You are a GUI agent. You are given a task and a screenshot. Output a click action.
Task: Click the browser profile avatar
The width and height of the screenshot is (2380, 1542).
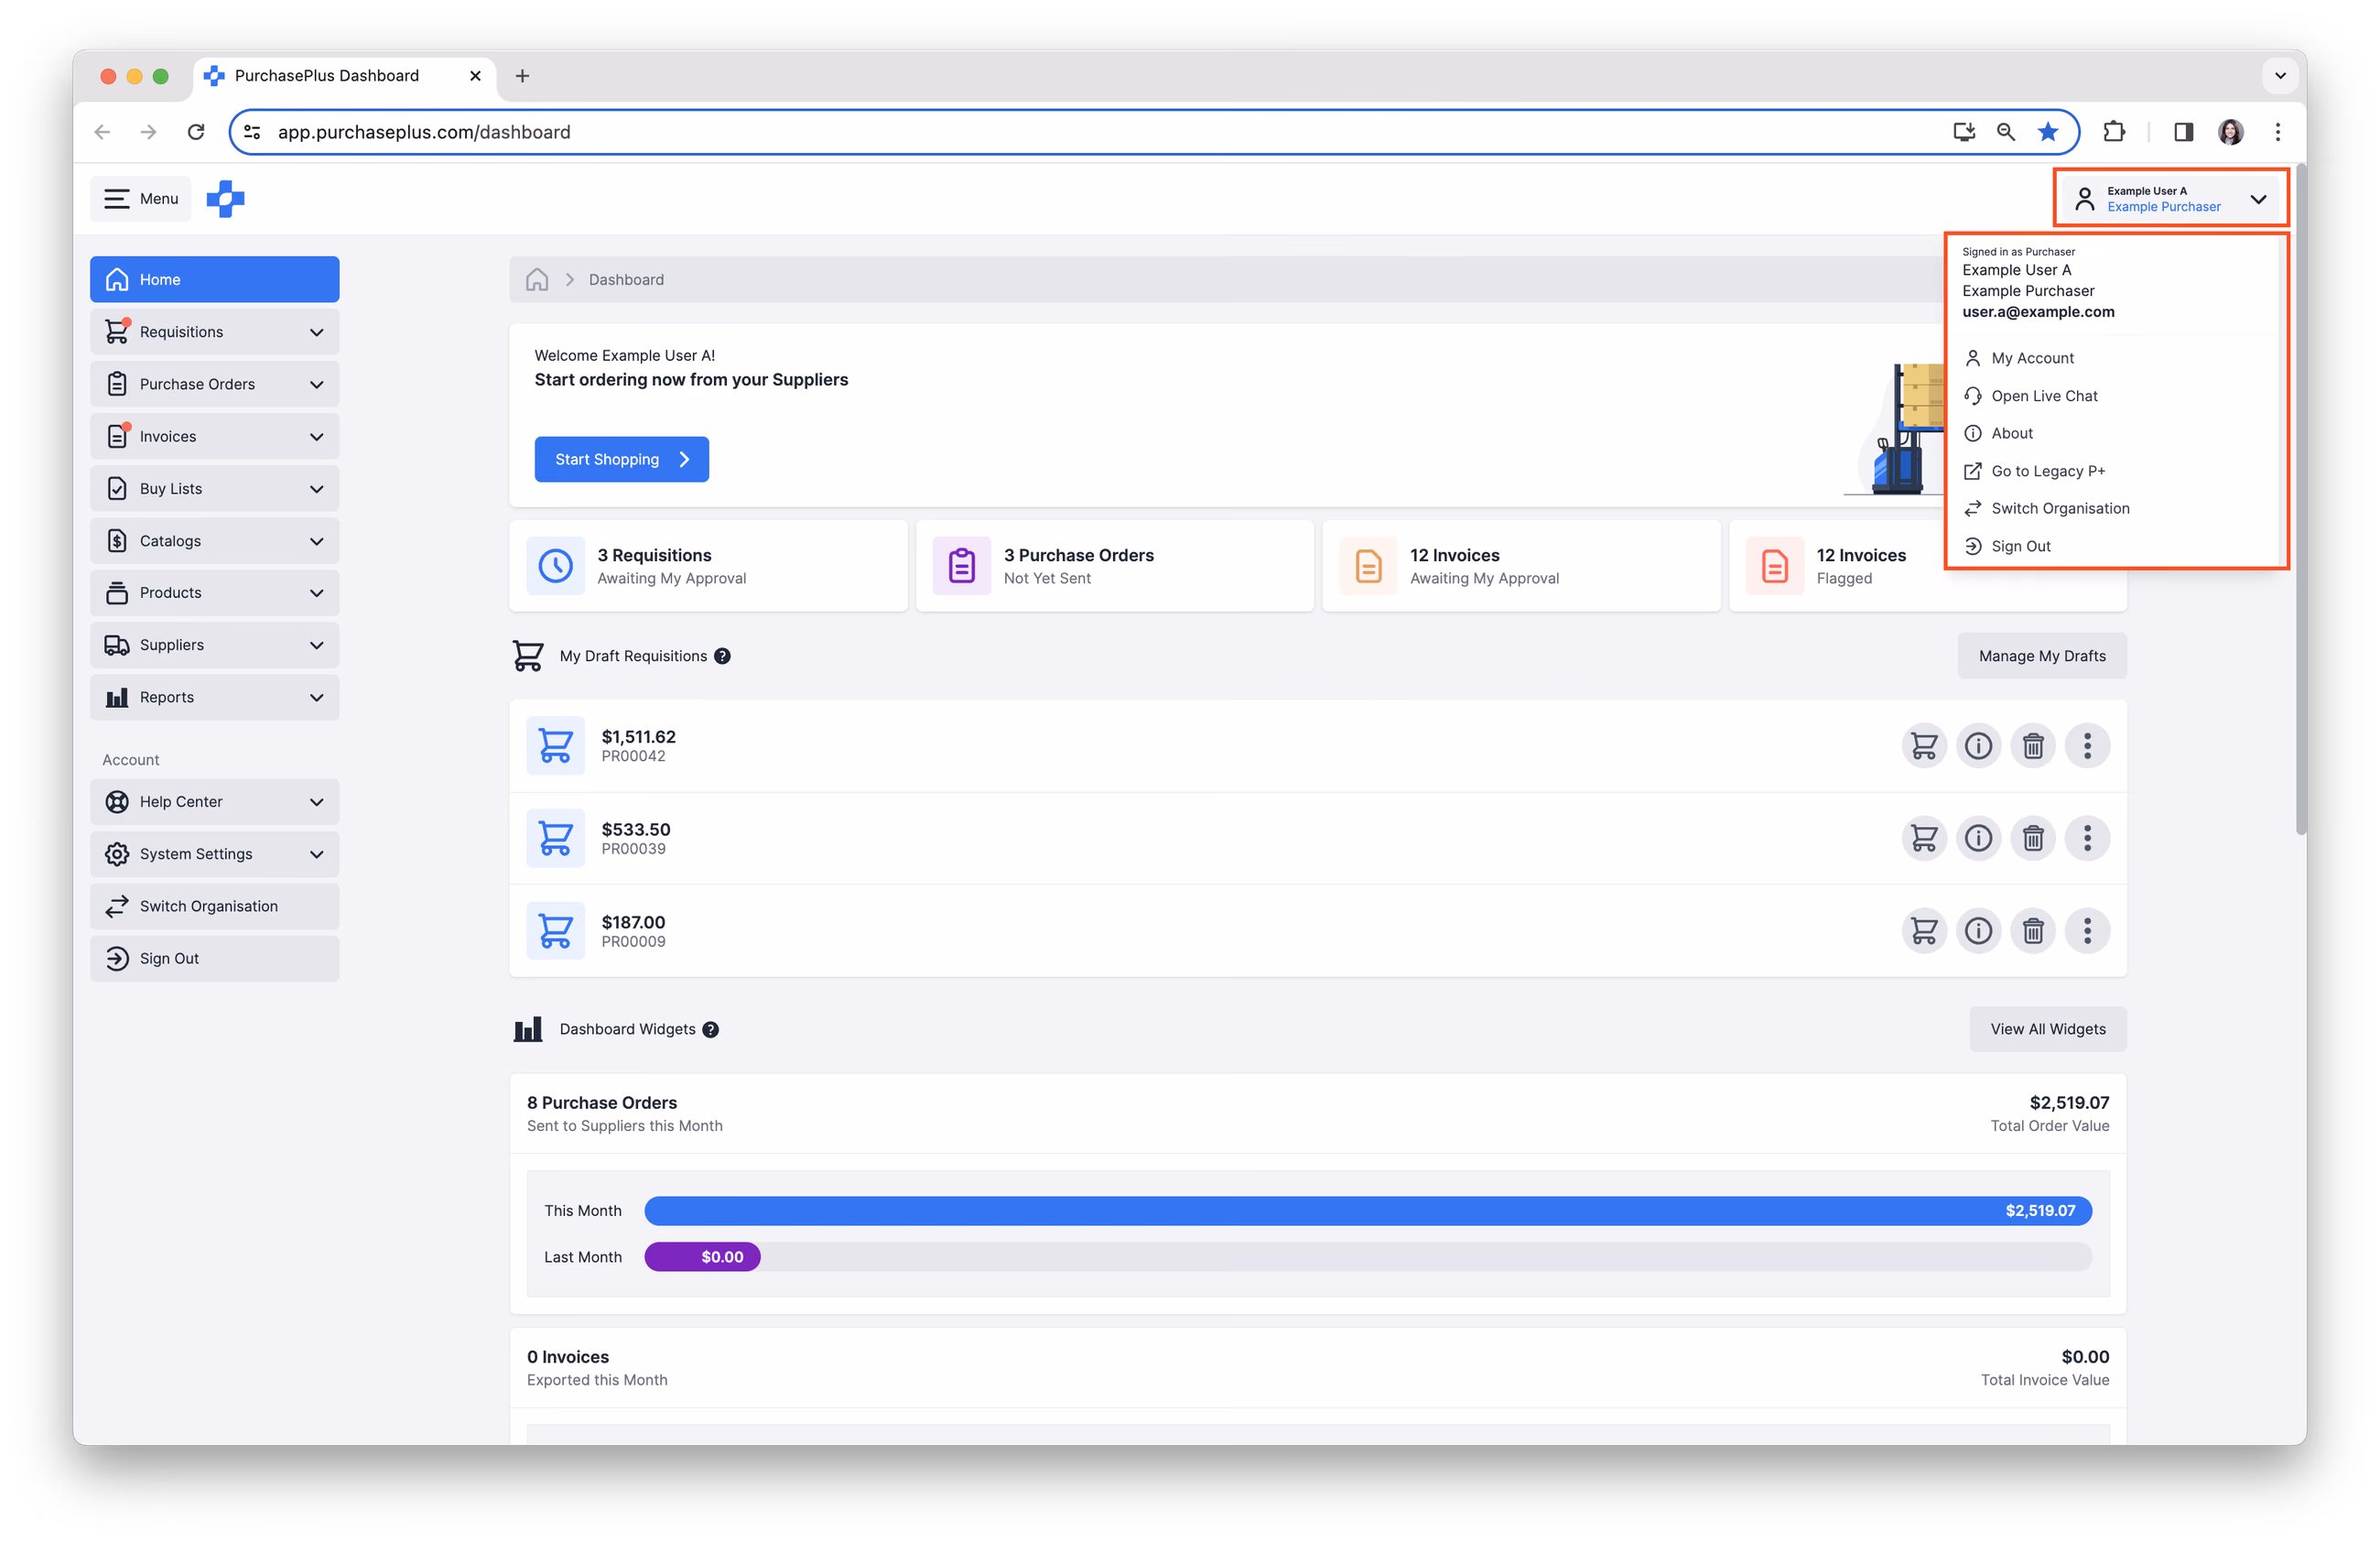2231,132
